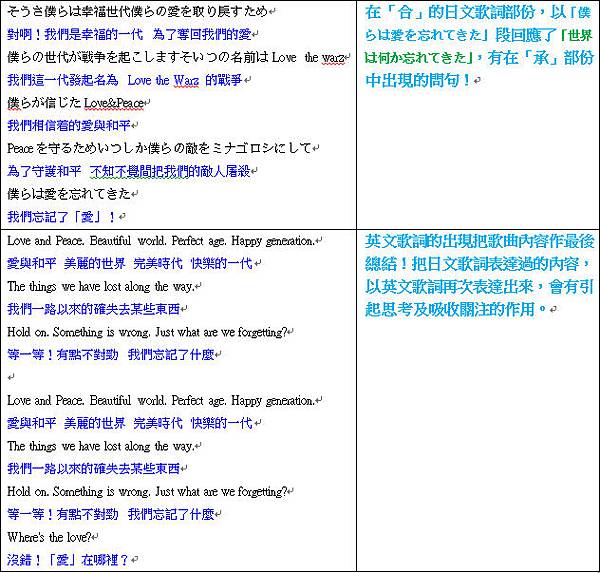This screenshot has width=600, height=573.
Task: Click the line '僕らが信じたLove&Peace'
Action: (x=76, y=103)
